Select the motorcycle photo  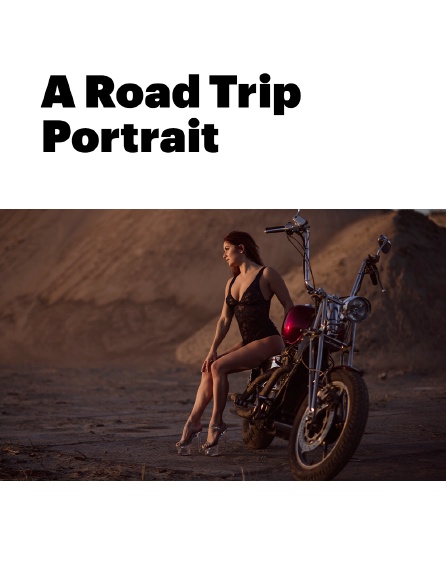coord(223,345)
